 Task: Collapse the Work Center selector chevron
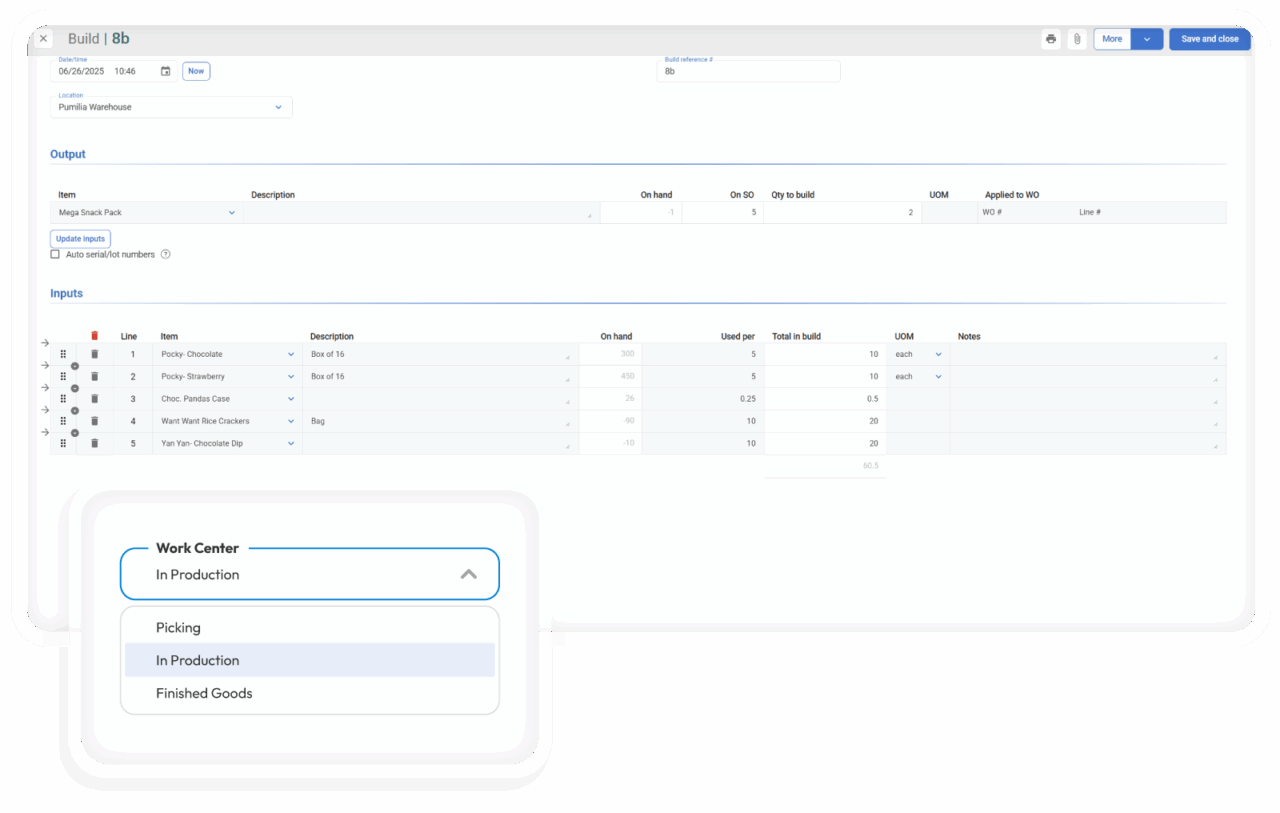[x=469, y=574]
